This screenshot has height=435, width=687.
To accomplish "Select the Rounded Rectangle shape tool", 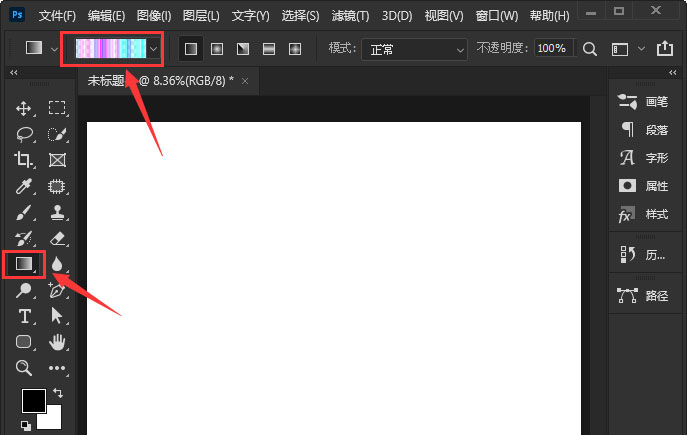I will (24, 342).
